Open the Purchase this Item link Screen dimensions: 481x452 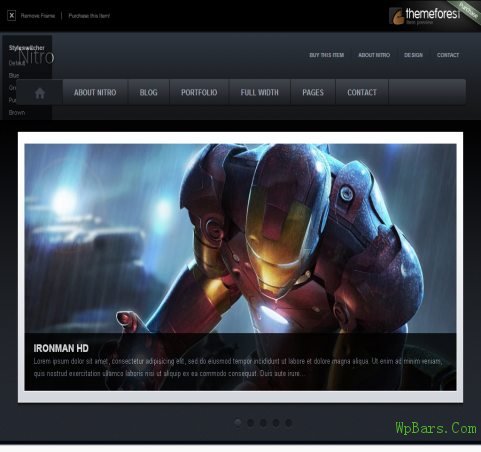click(89, 16)
